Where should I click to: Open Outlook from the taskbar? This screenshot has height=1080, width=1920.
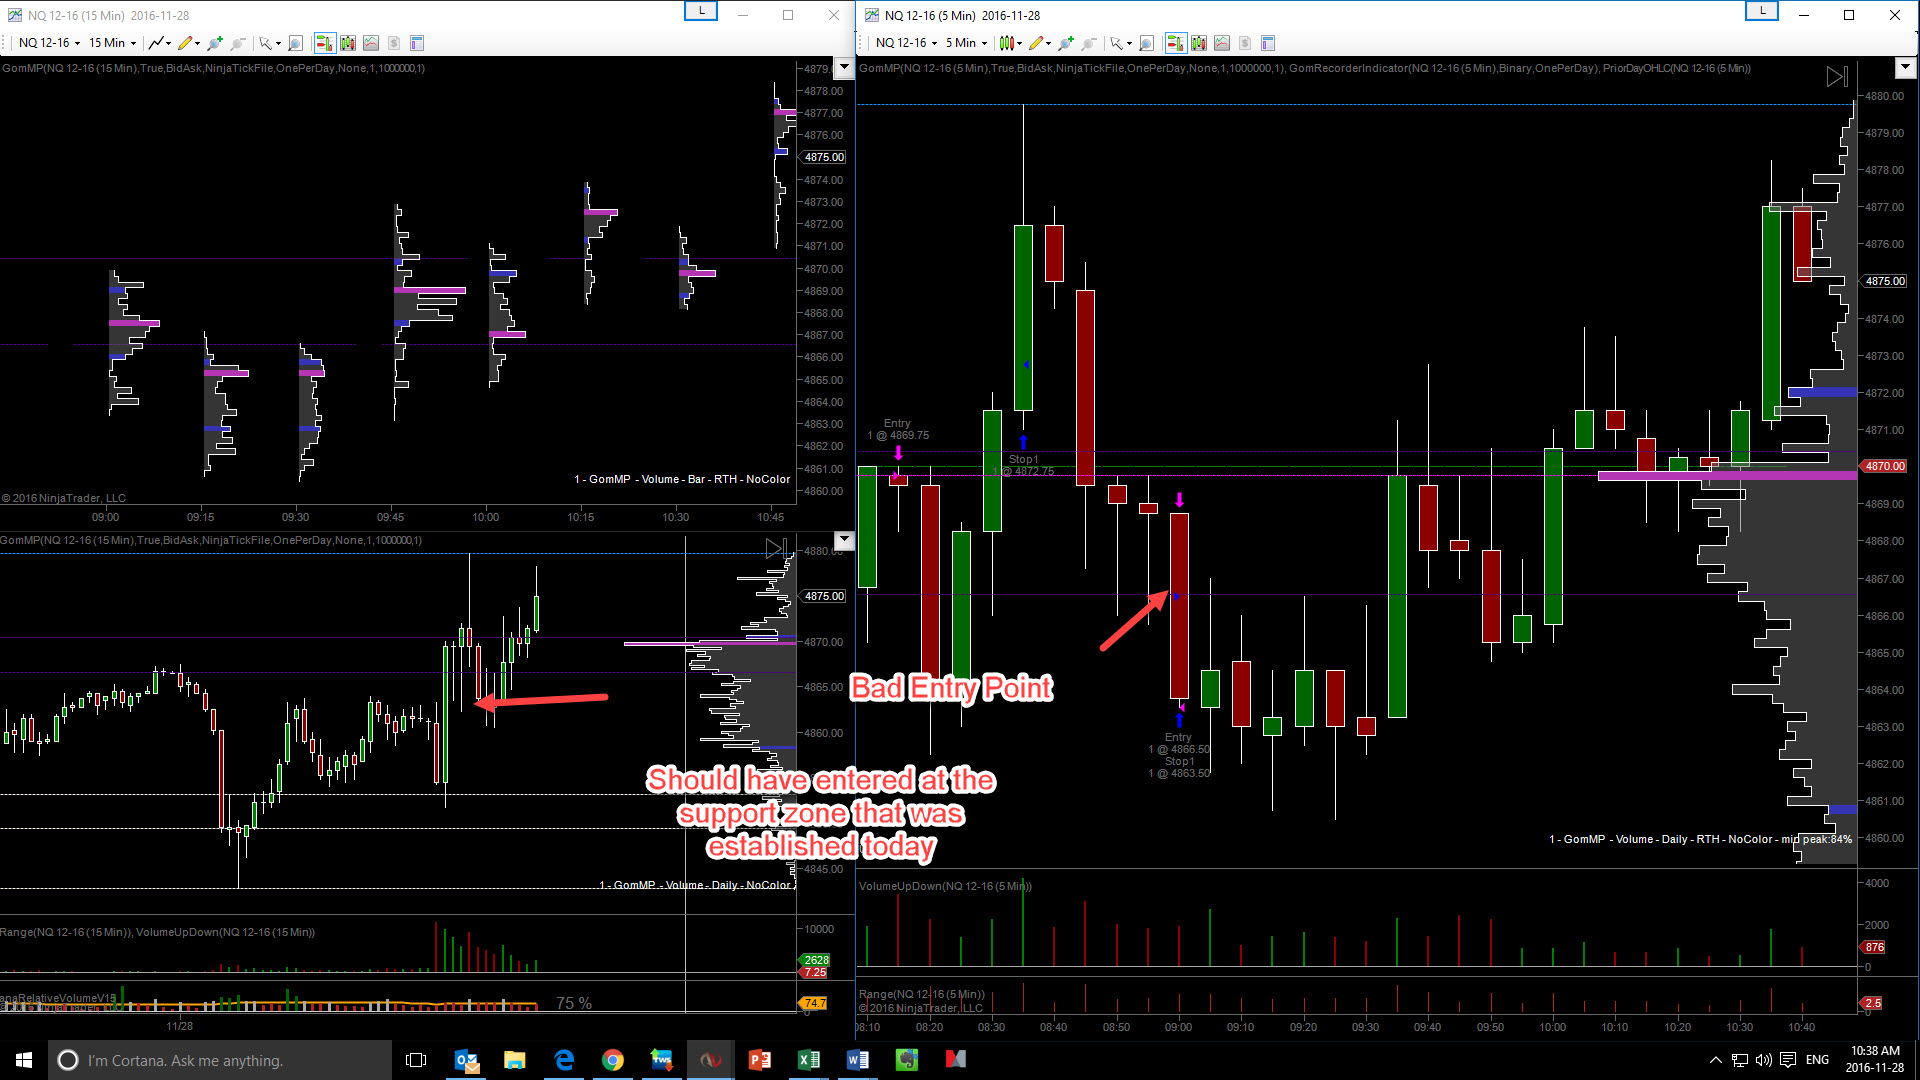point(466,1060)
